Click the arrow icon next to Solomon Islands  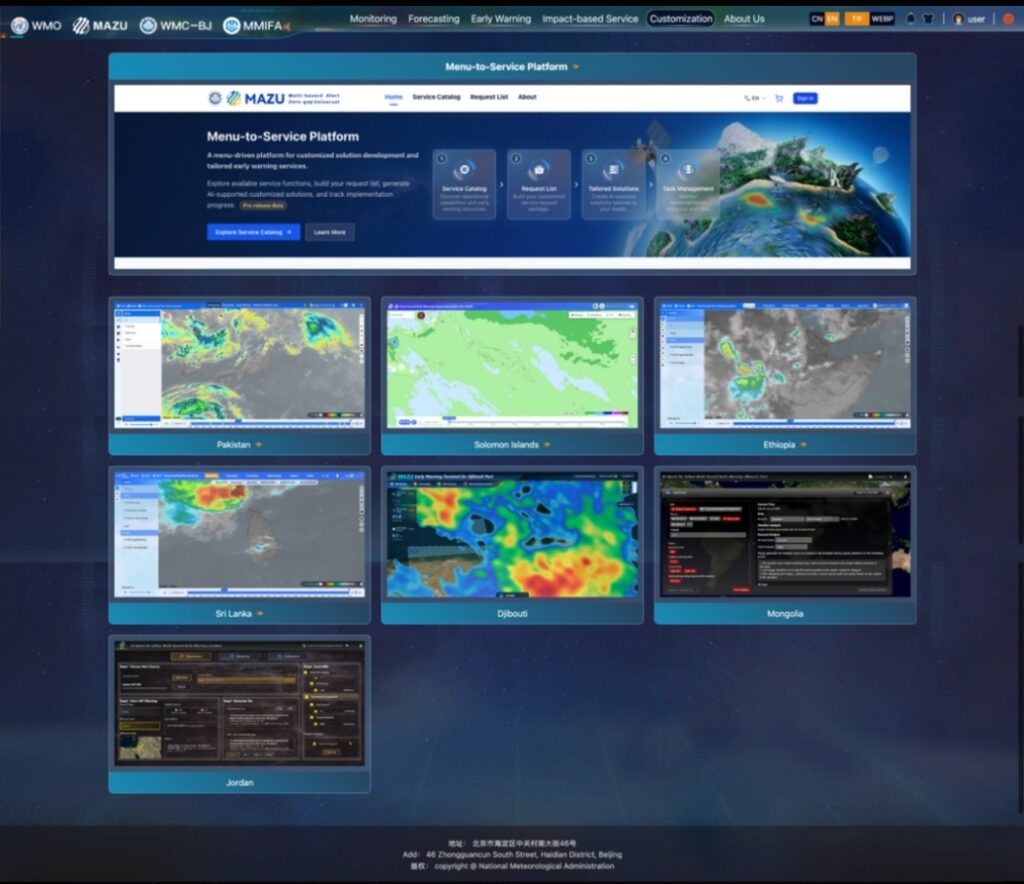(x=547, y=445)
